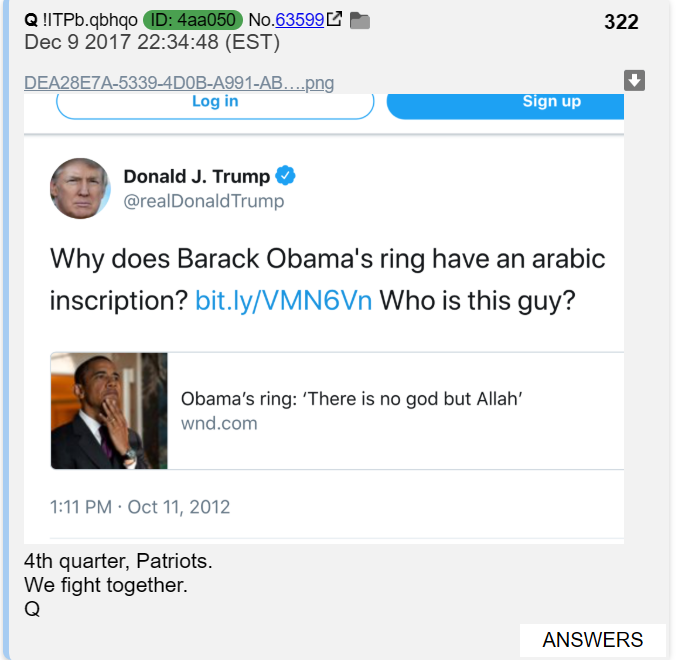The width and height of the screenshot is (677, 660).
Task: Open post number 63599 link
Action: [300, 20]
